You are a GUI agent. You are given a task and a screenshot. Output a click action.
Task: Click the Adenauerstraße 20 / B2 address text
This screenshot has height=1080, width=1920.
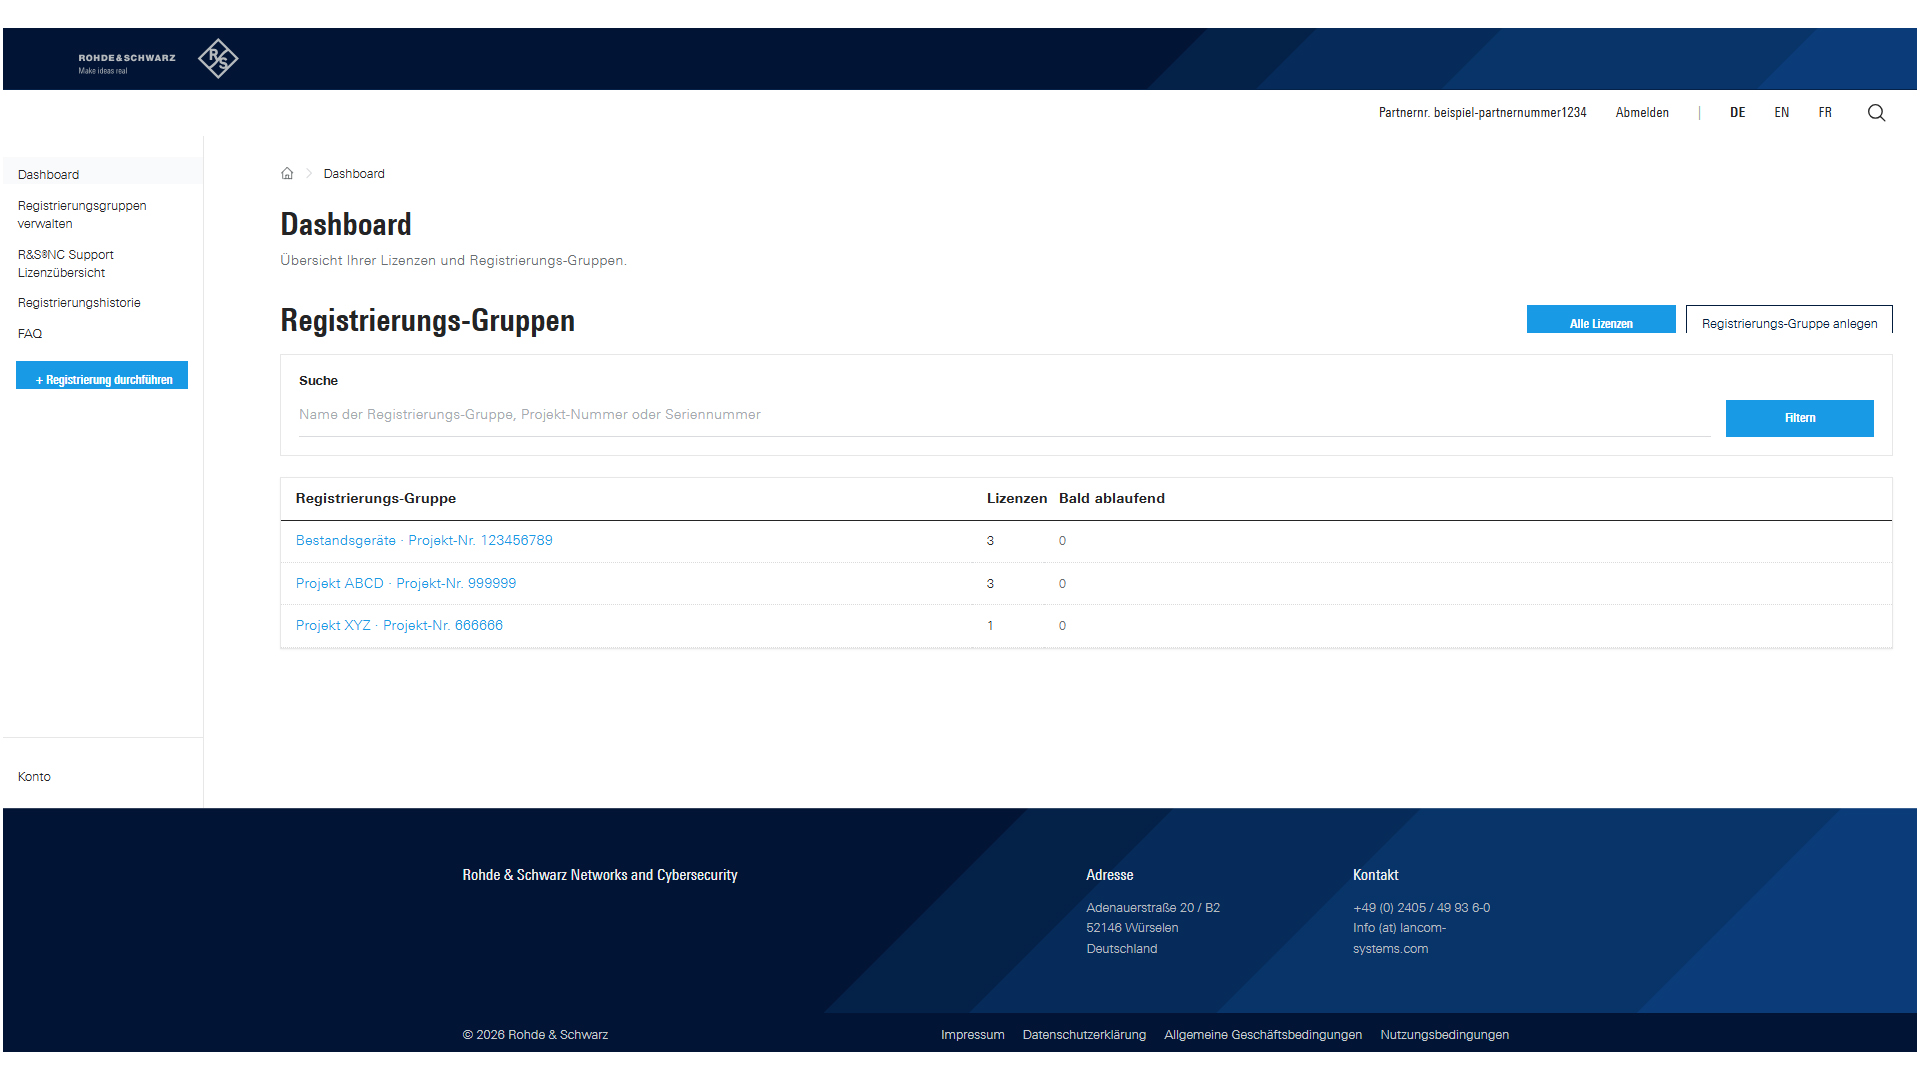(x=1153, y=908)
